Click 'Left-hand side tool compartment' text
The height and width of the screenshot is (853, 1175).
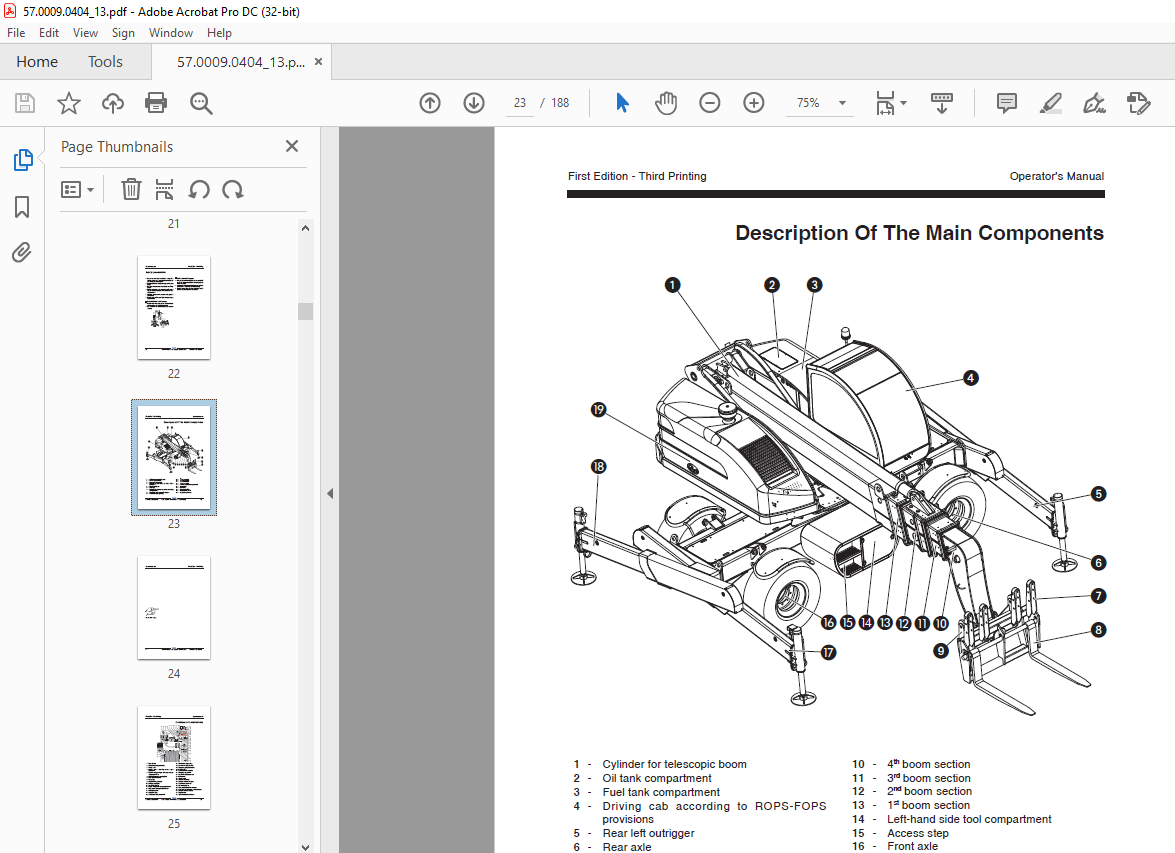click(x=969, y=819)
